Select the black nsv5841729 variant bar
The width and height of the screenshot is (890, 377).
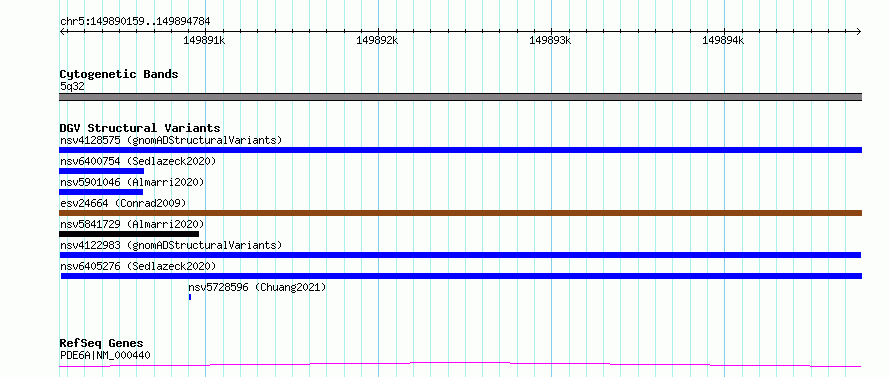129,234
